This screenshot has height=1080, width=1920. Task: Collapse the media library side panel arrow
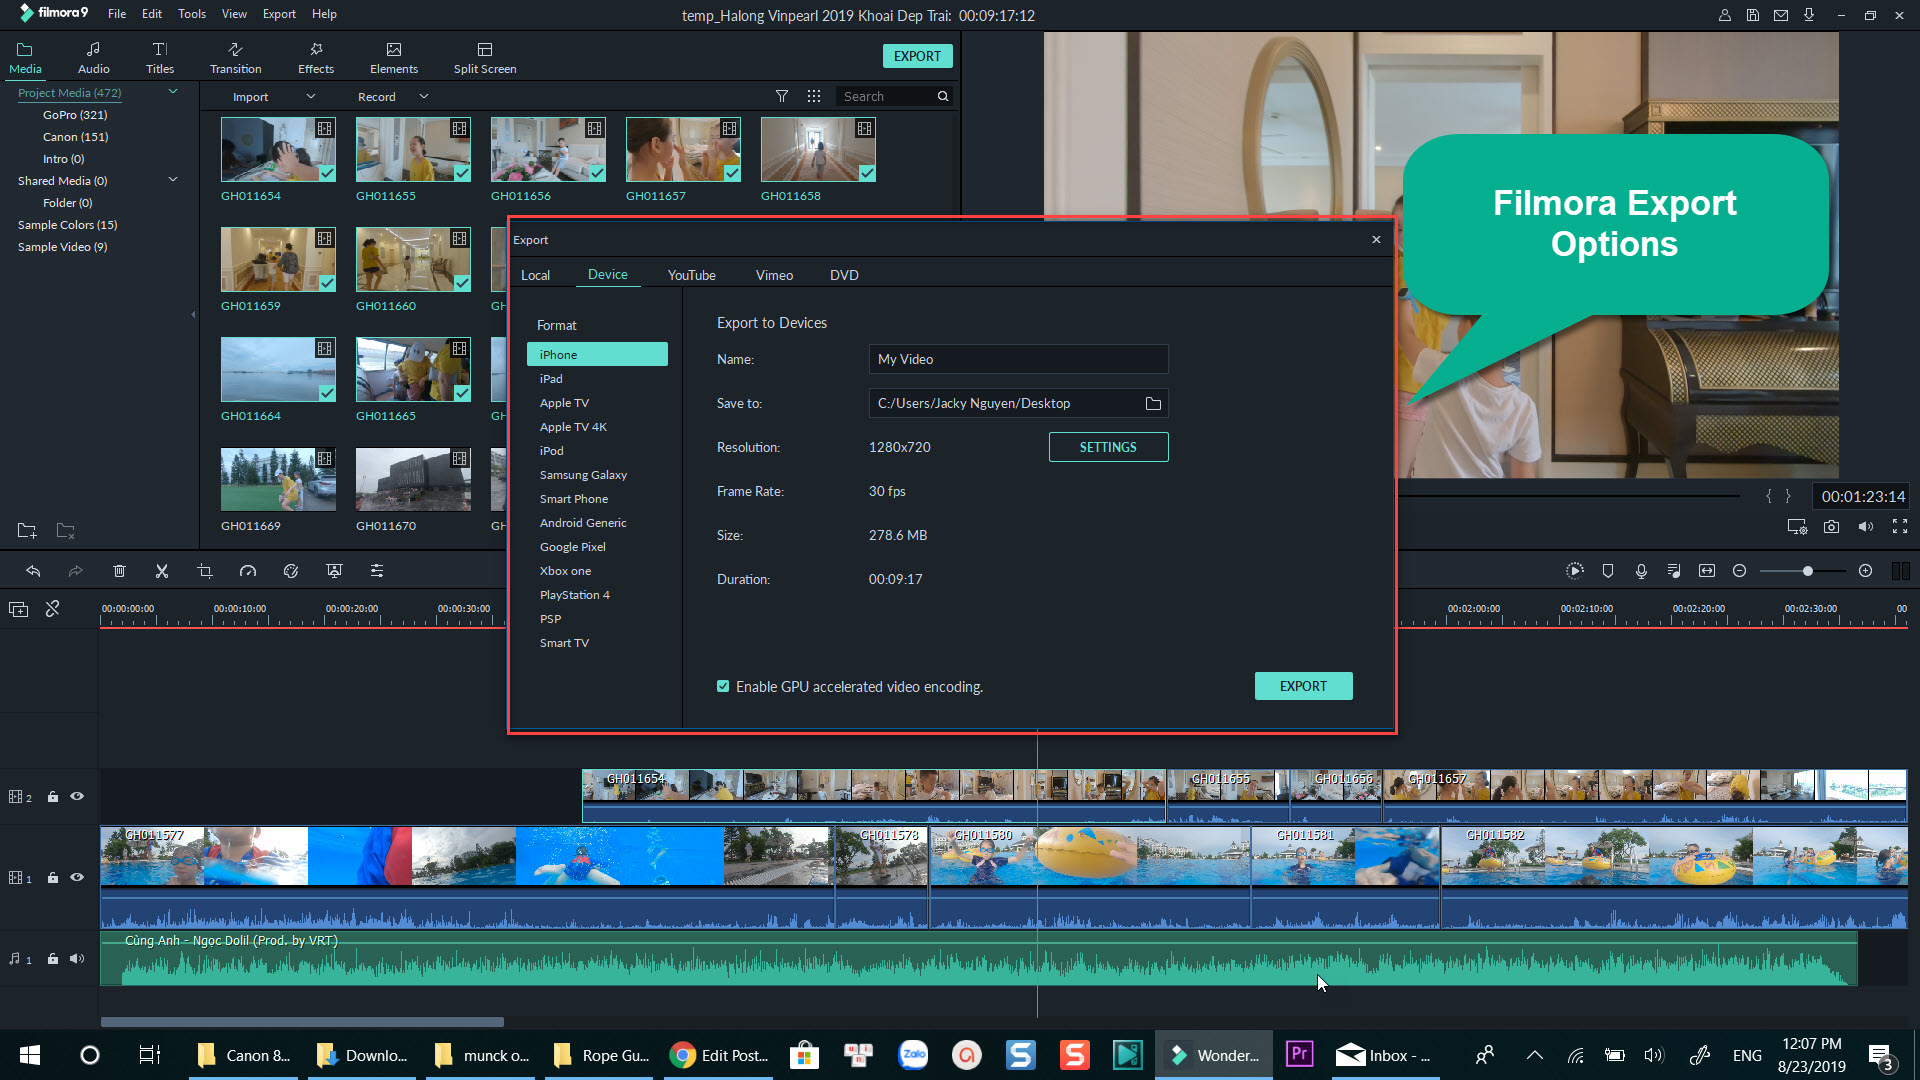193,315
